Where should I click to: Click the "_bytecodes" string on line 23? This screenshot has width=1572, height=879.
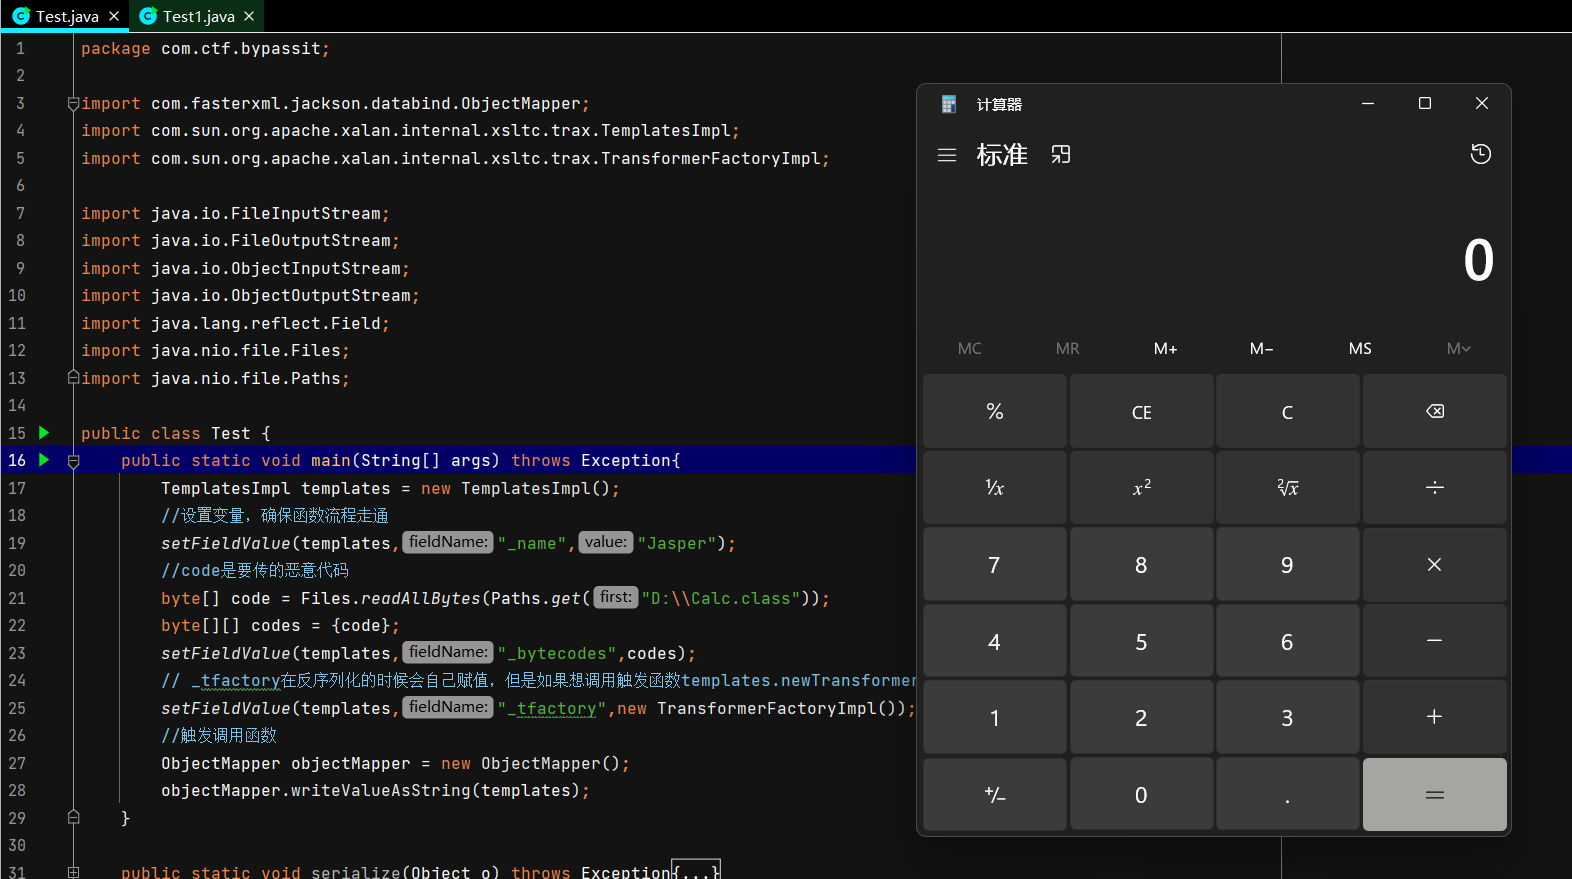557,653
